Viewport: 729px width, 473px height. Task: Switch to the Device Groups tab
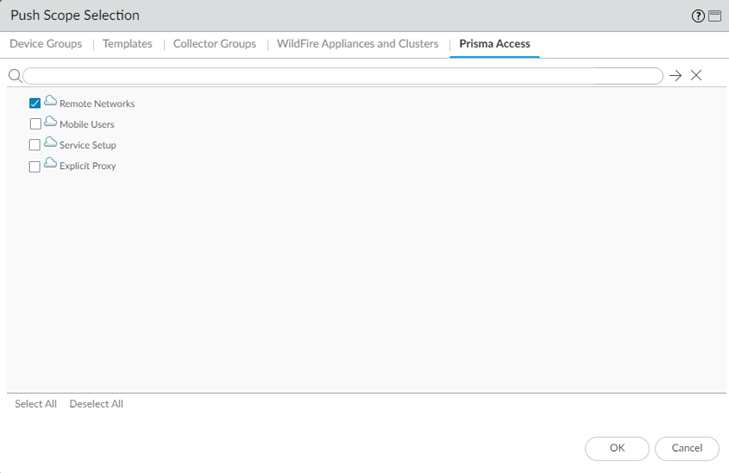click(x=46, y=44)
